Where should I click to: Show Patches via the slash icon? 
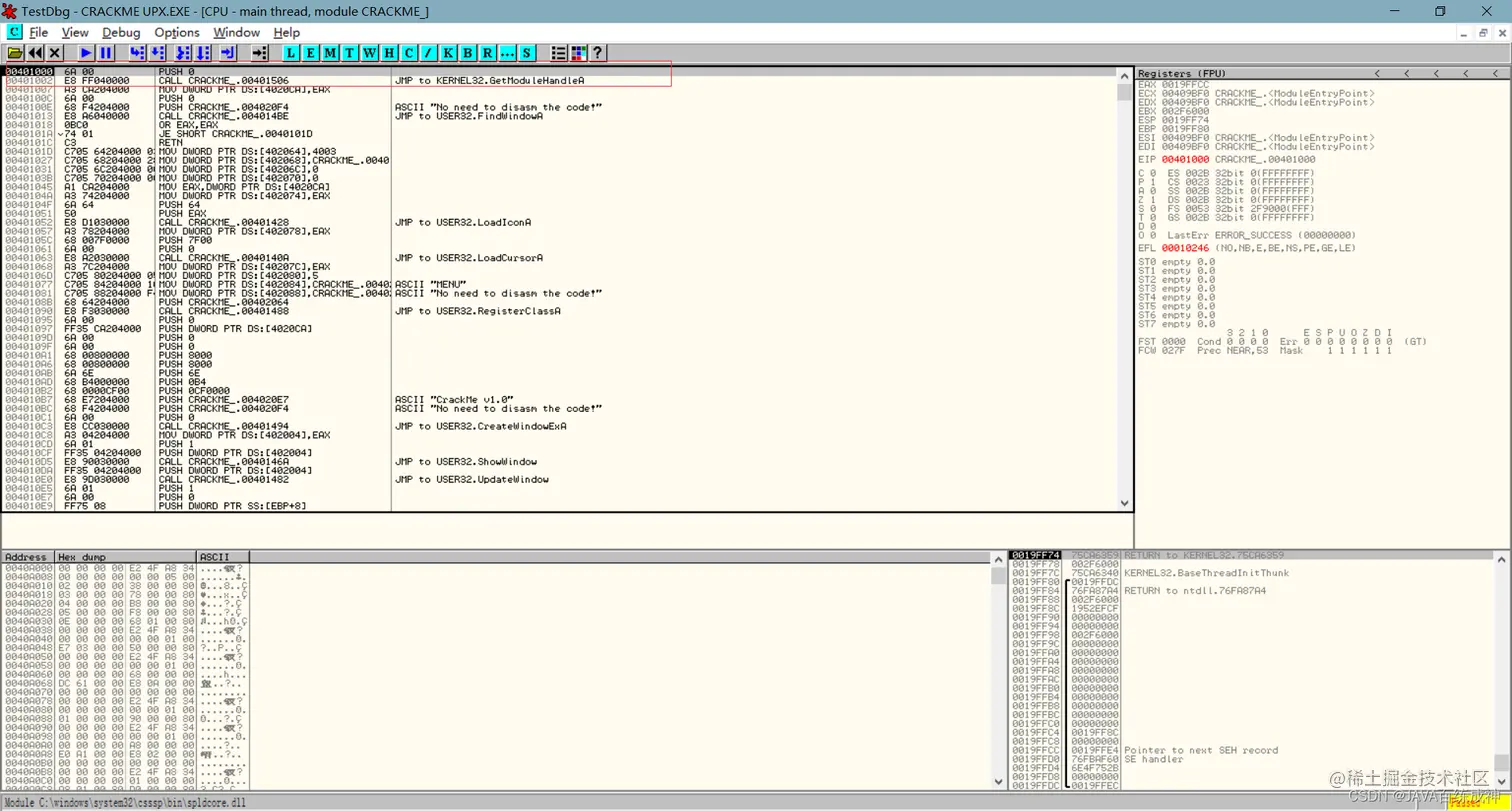(428, 53)
